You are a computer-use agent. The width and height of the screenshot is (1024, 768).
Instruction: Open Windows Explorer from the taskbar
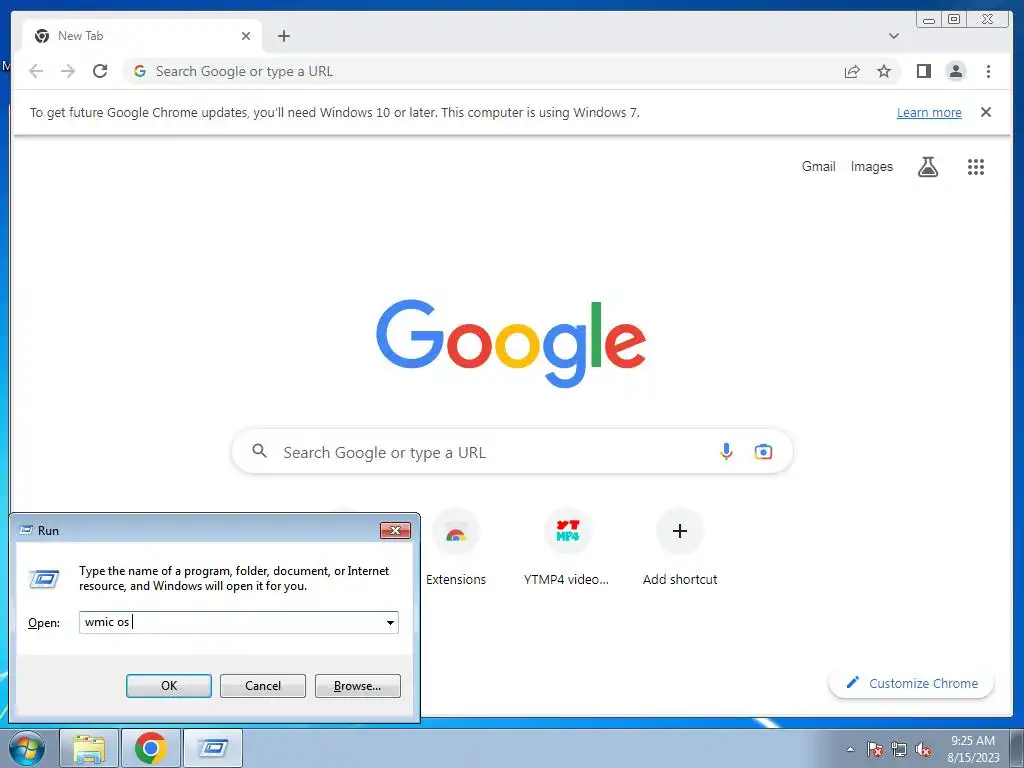[89, 748]
